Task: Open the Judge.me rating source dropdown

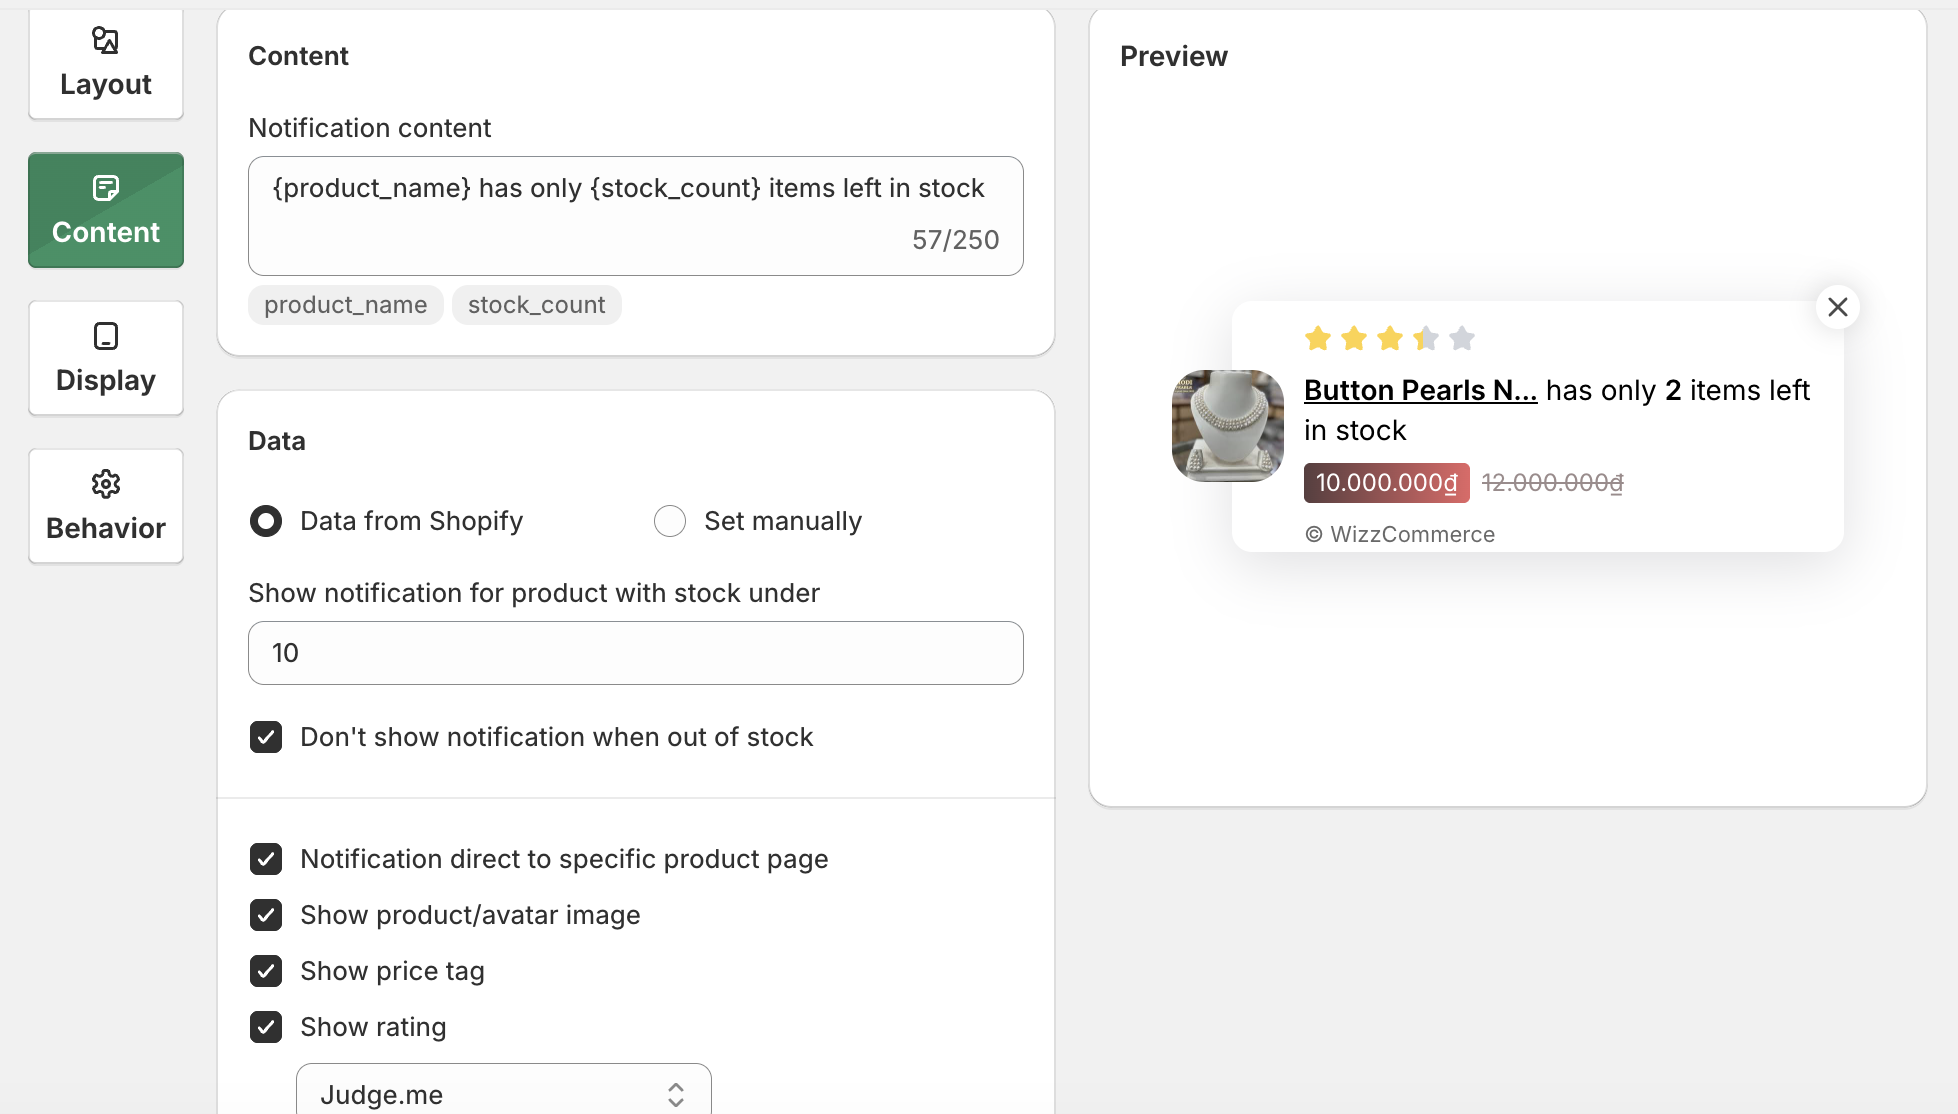Action: tap(503, 1094)
